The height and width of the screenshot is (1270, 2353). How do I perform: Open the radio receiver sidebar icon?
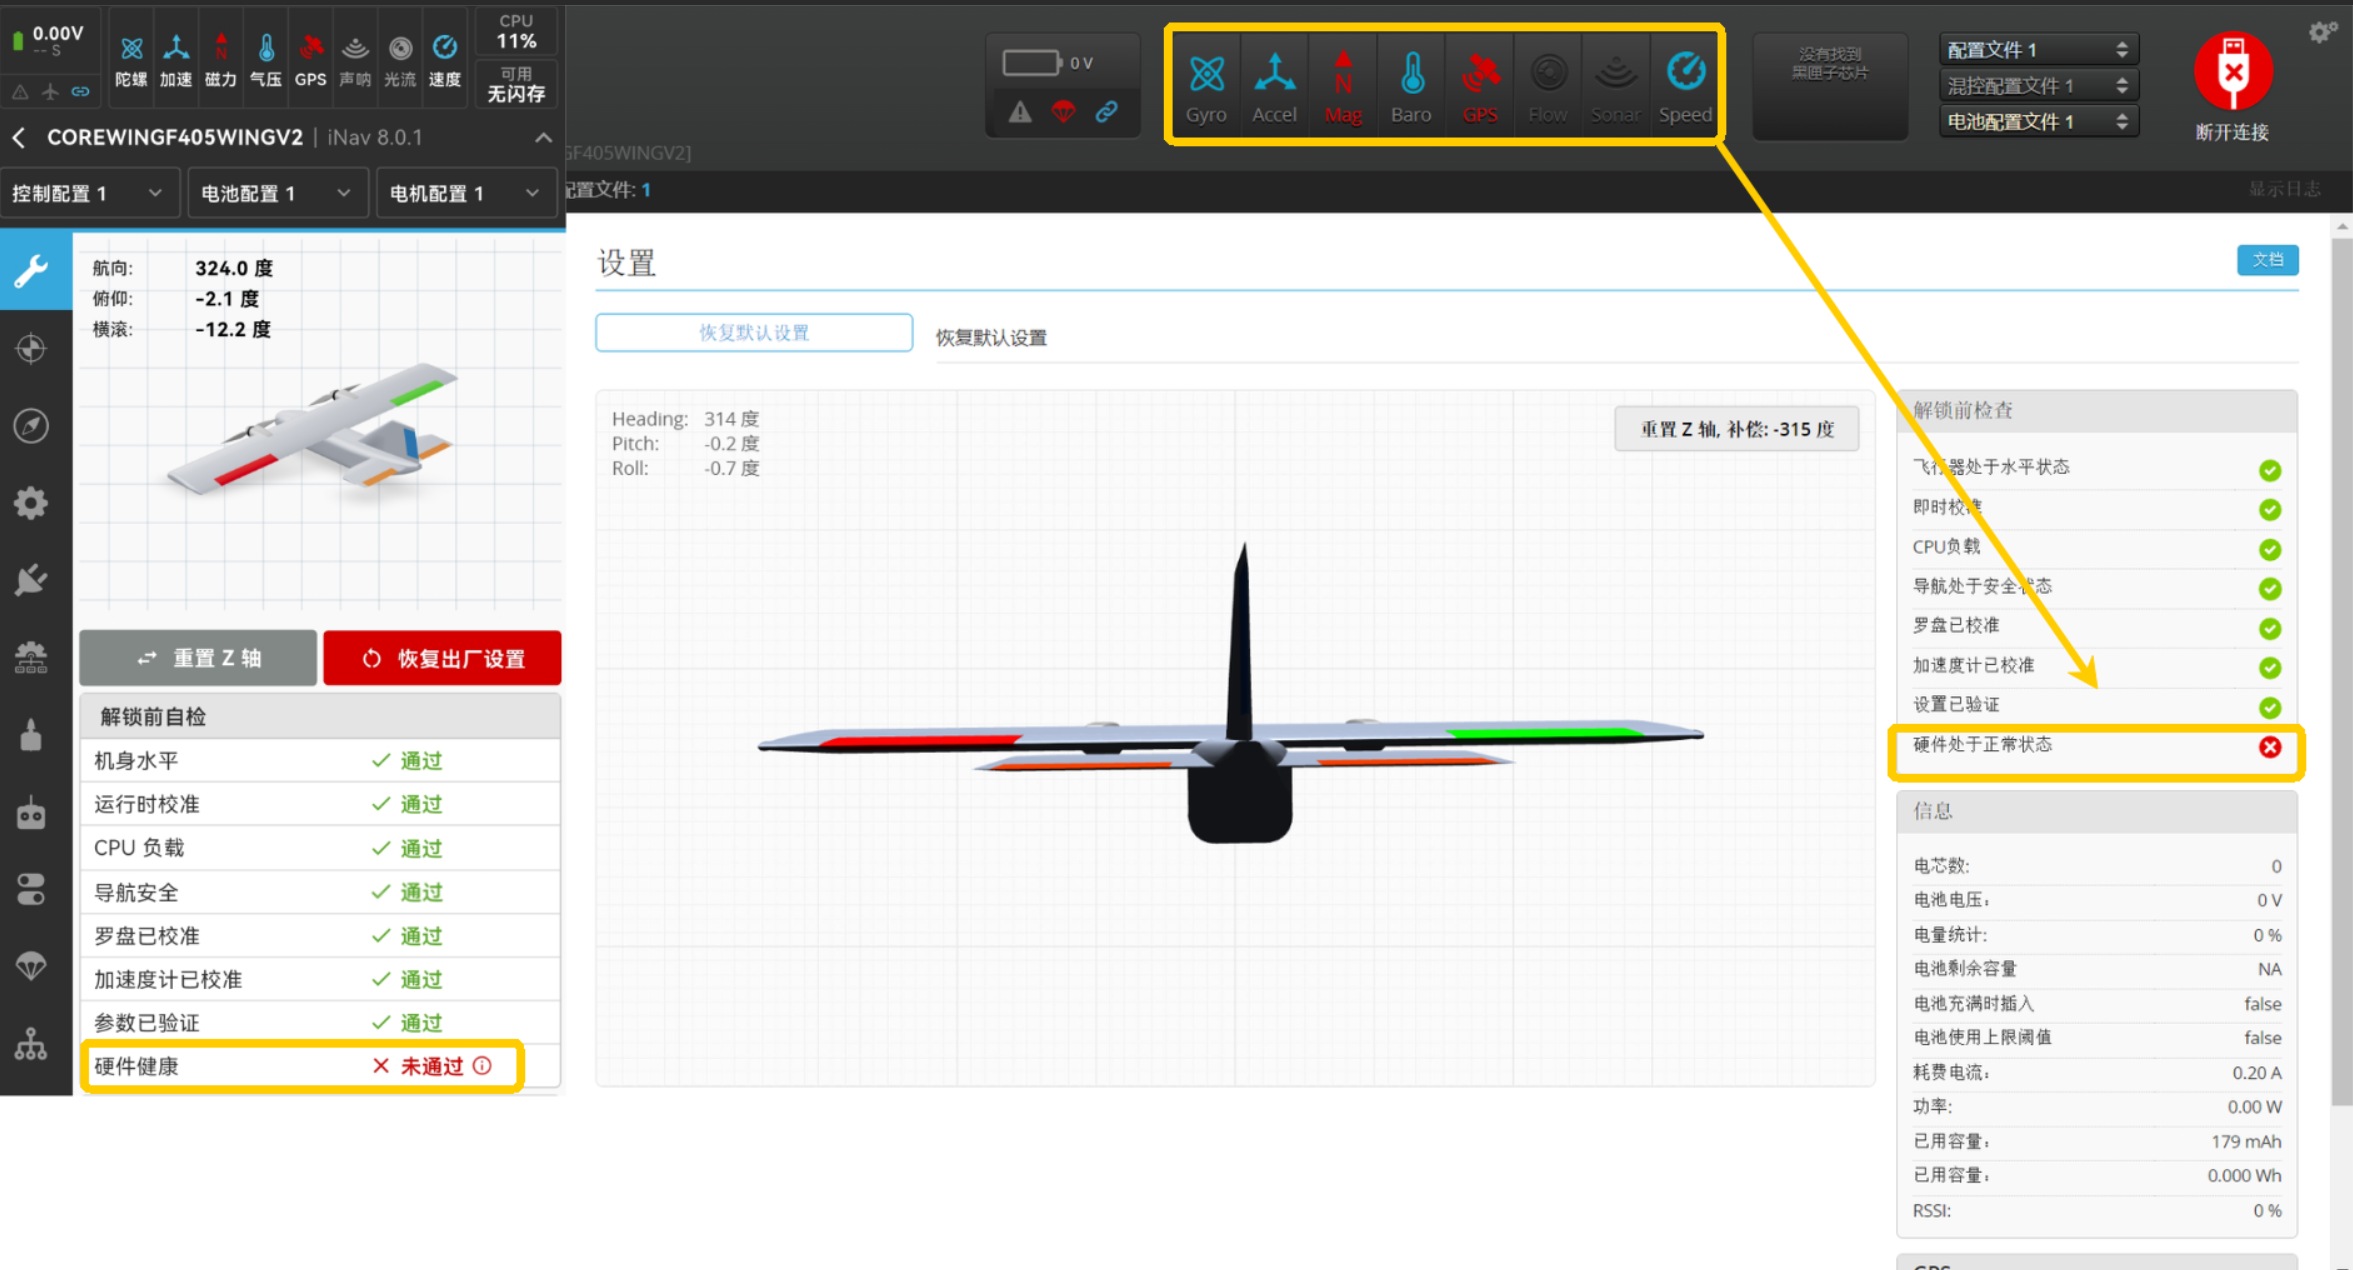coord(32,813)
